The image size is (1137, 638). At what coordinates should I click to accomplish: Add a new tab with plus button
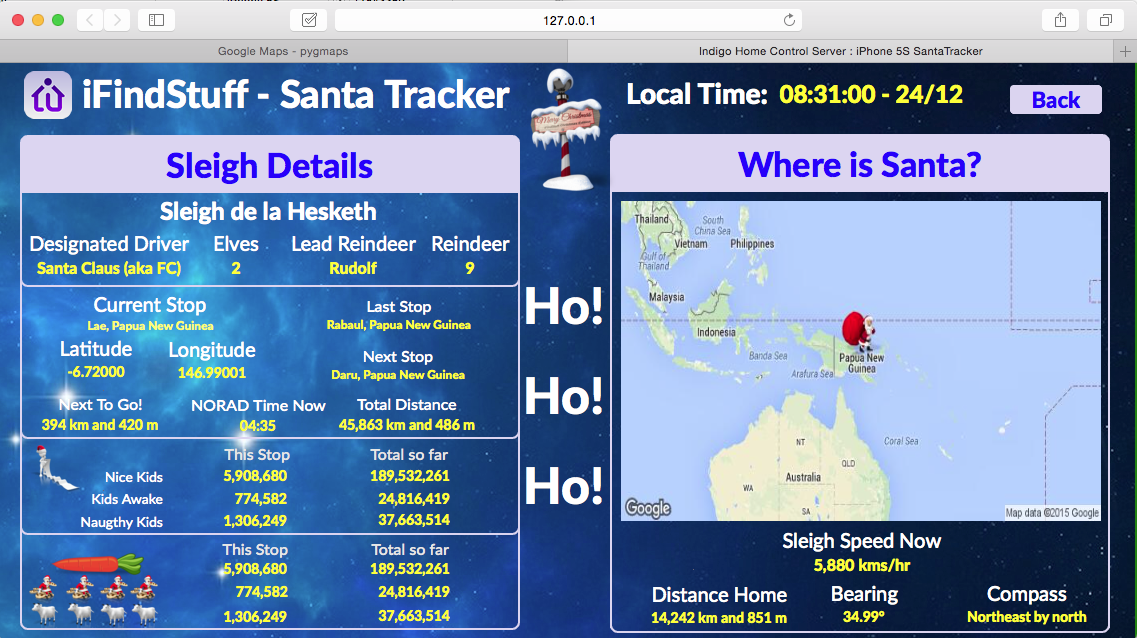1125,51
